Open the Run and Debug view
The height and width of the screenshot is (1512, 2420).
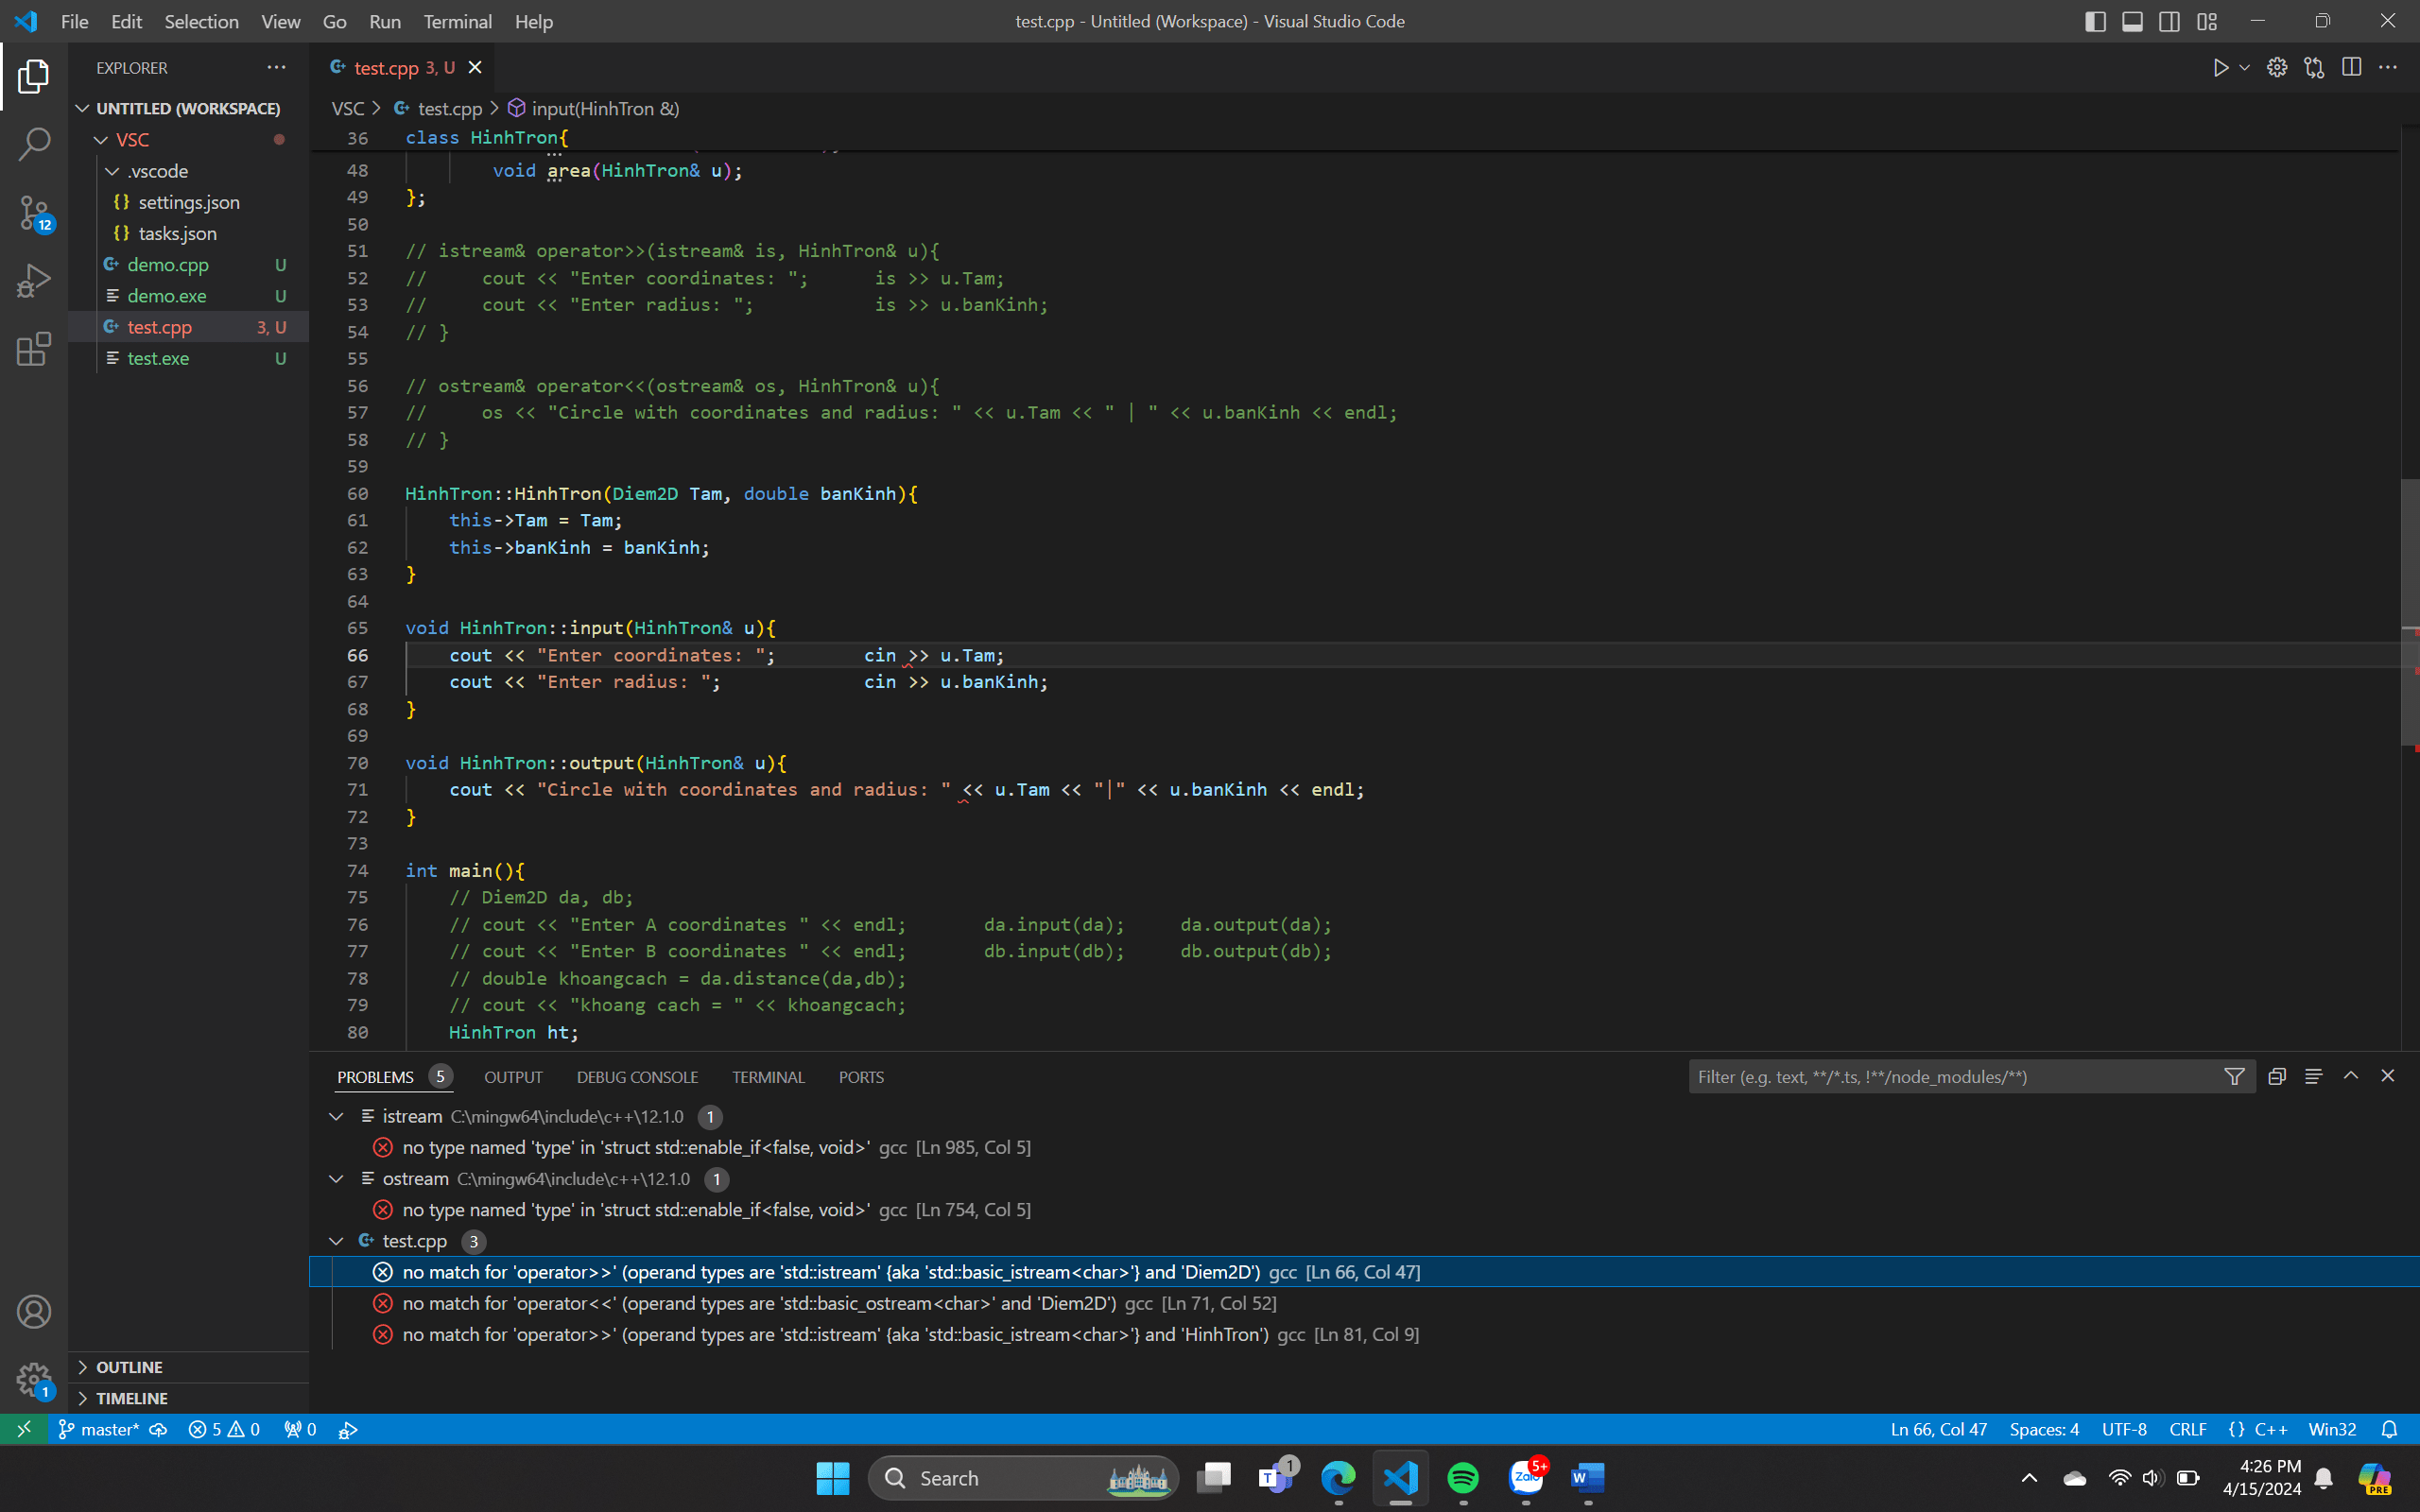(34, 281)
